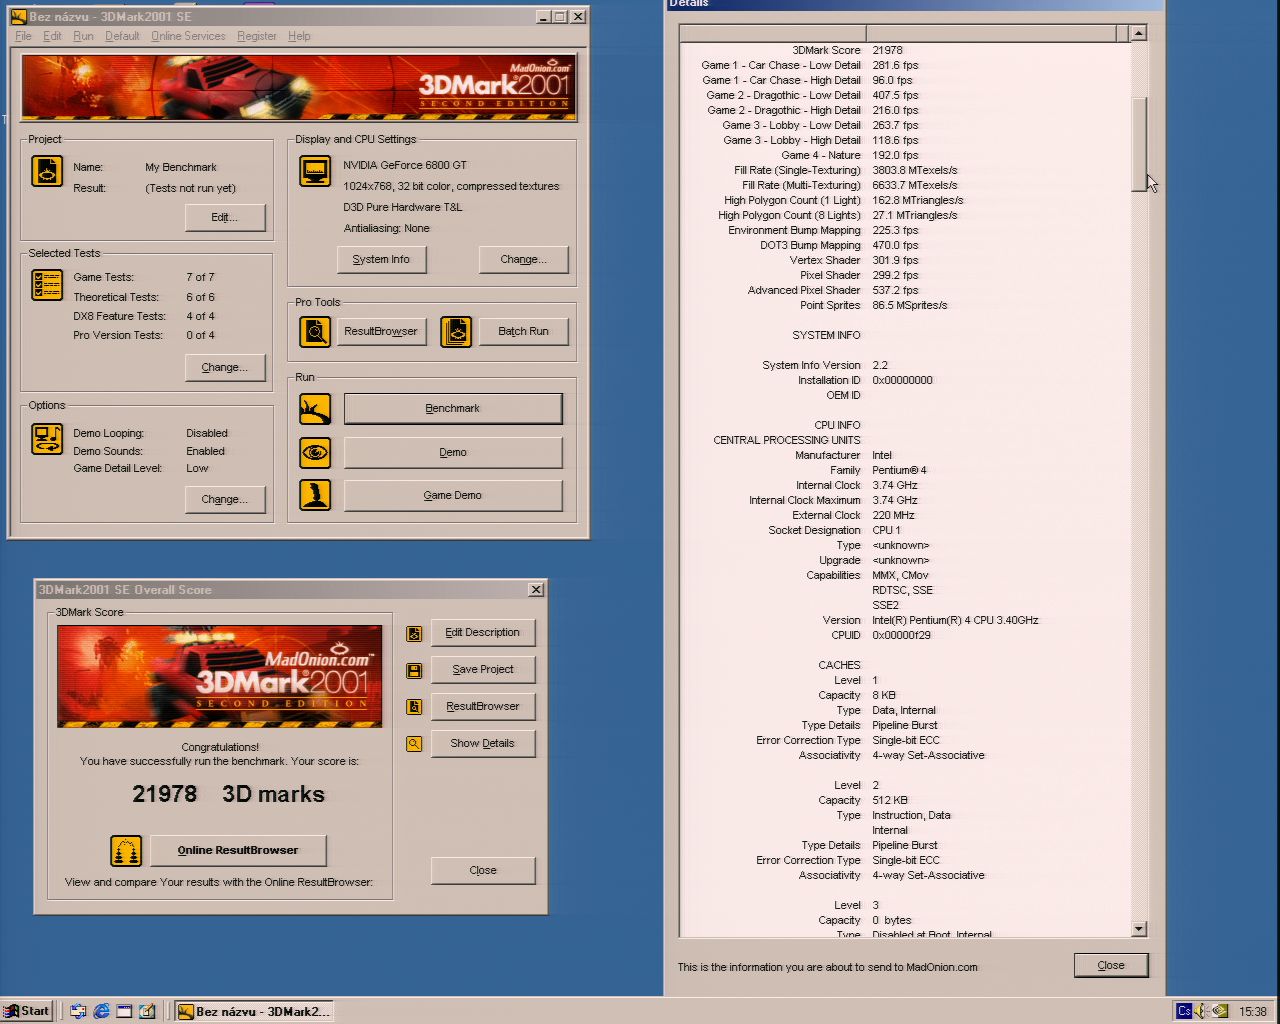The width and height of the screenshot is (1280, 1024).
Task: Click the Start button
Action: point(27,1011)
